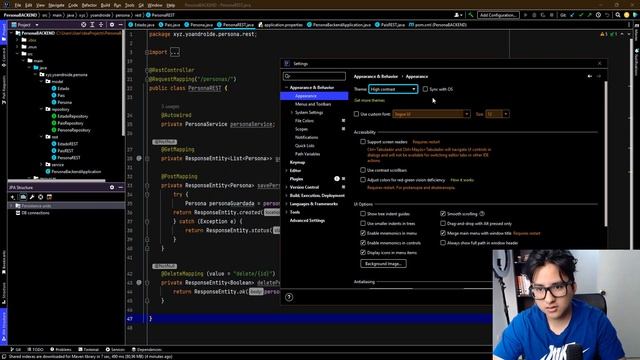Open the font Size dropdown
The width and height of the screenshot is (640, 360).
click(x=497, y=114)
